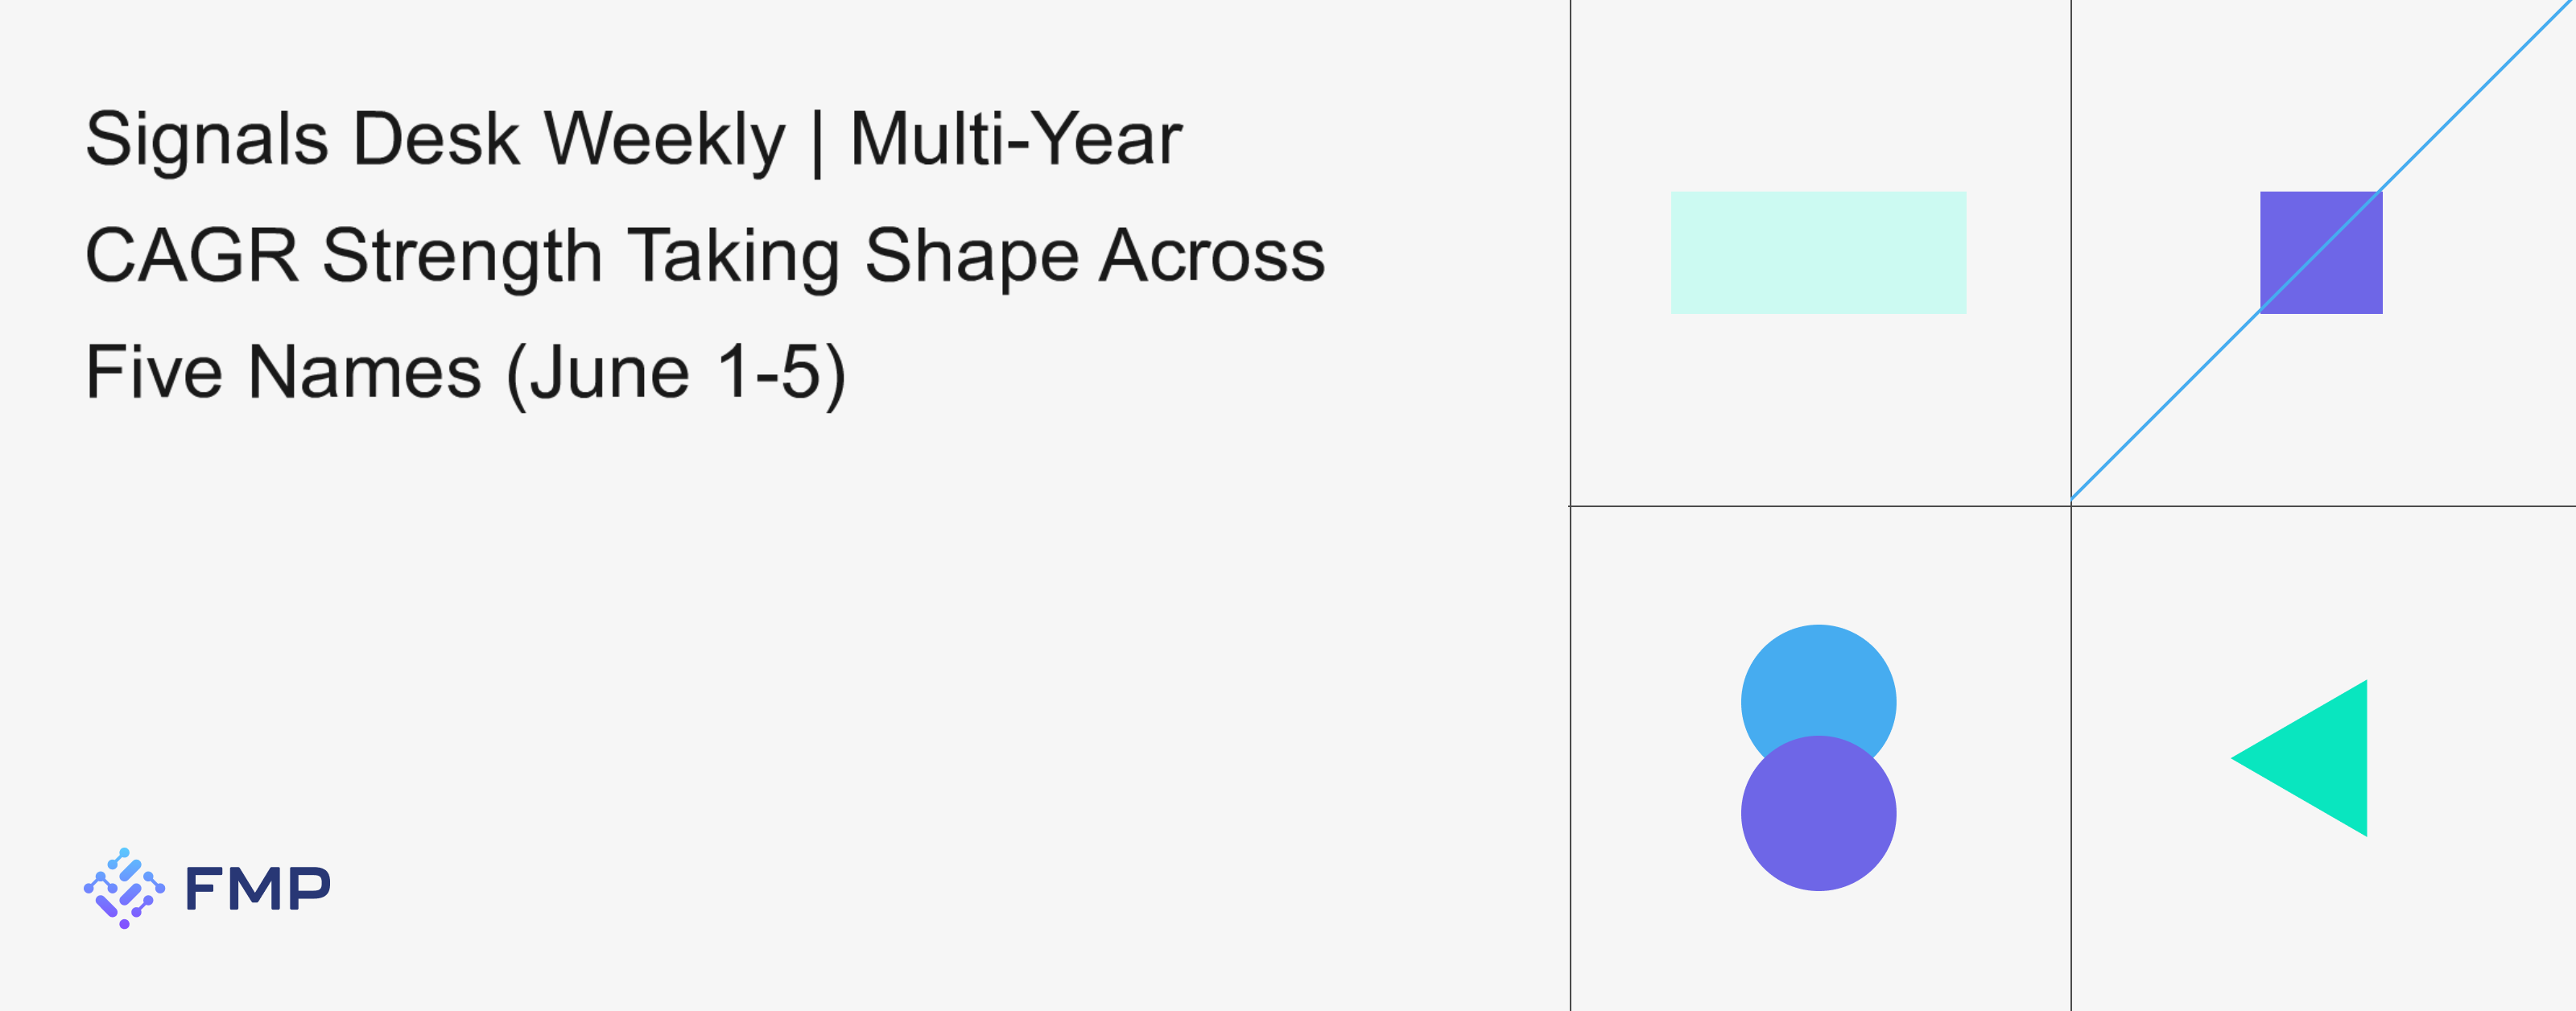Click the word 'Weekly' in the headline

pyautogui.click(x=665, y=140)
